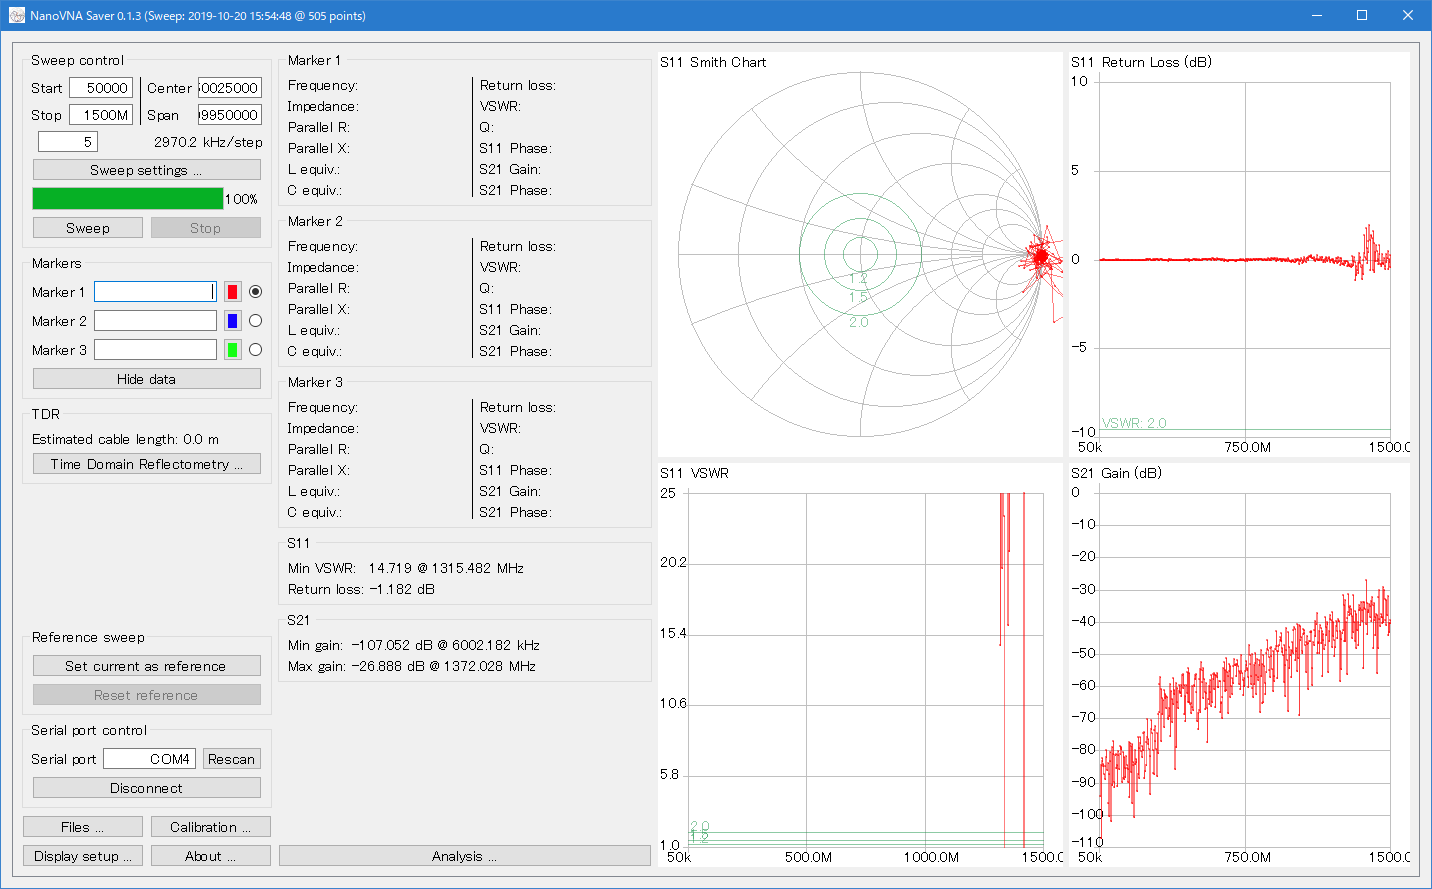Open the Calibration dialog
The height and width of the screenshot is (889, 1432).
[211, 827]
